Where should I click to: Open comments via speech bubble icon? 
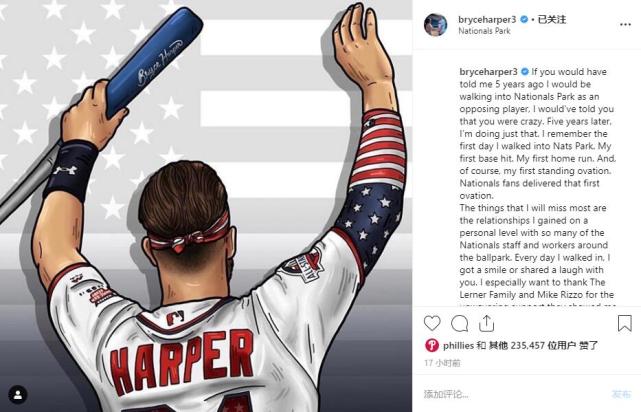459,323
